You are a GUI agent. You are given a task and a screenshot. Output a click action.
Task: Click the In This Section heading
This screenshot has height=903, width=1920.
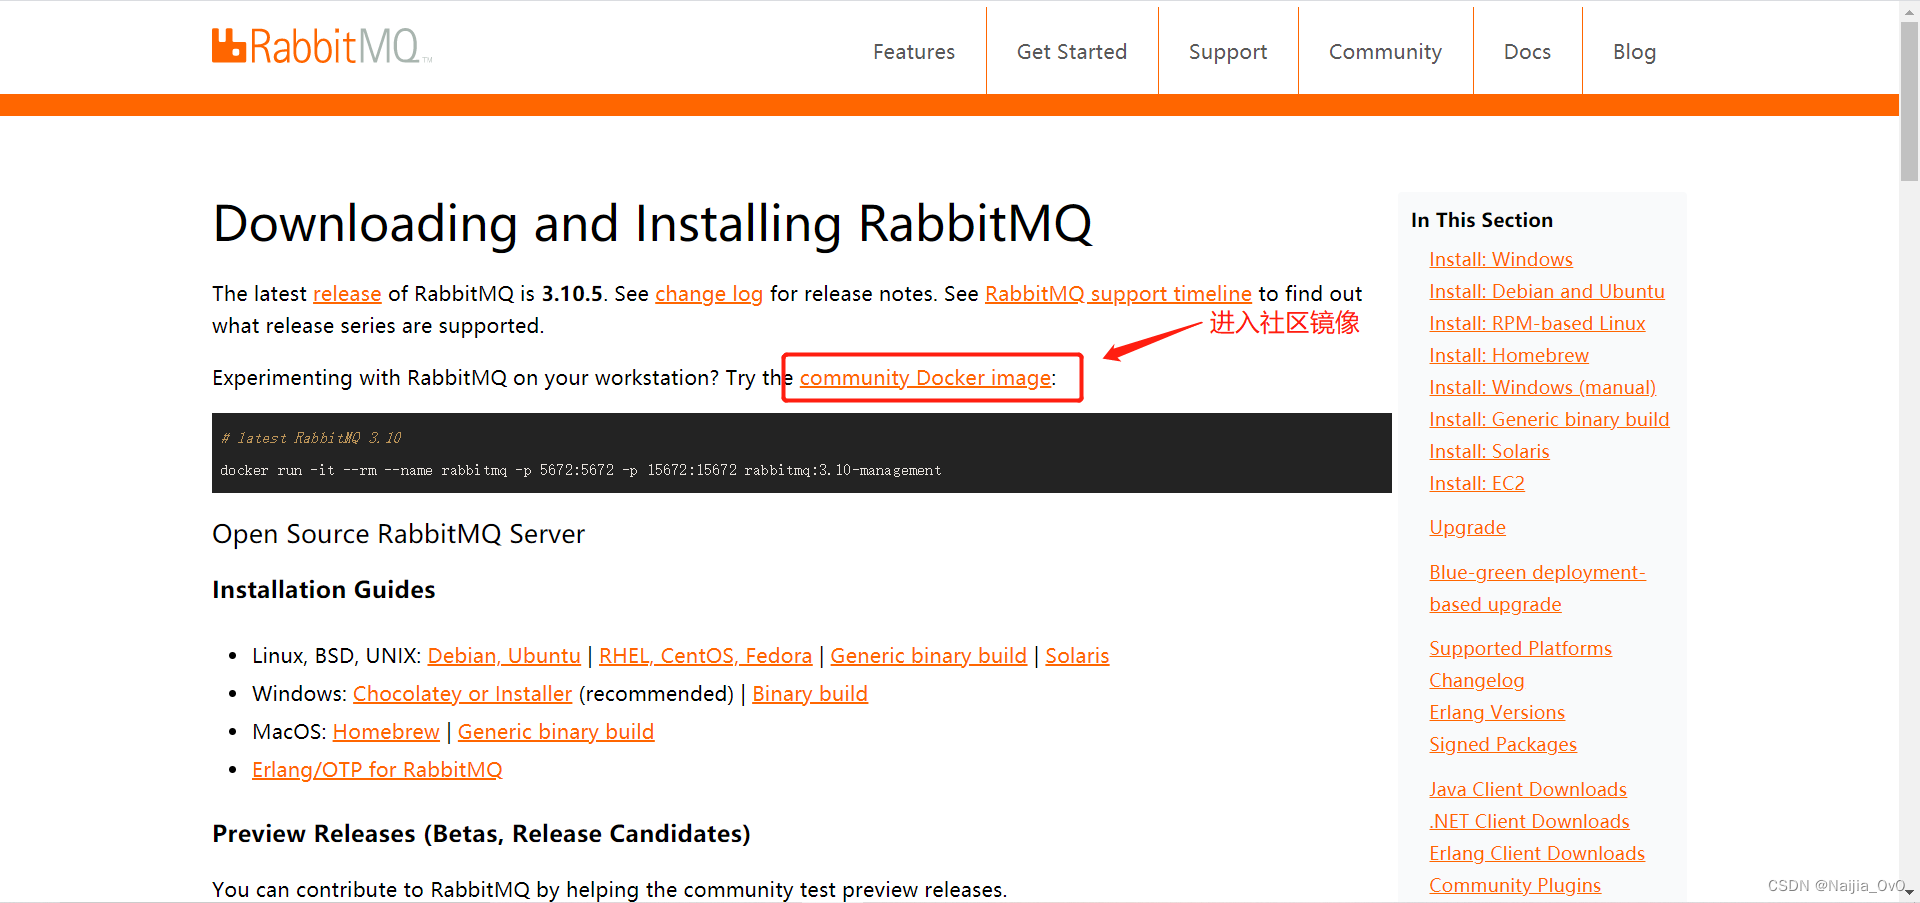tap(1481, 220)
